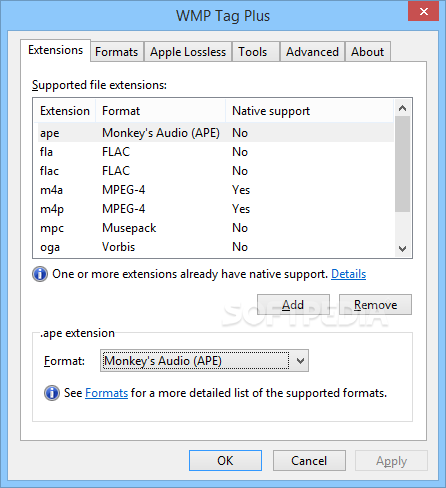The height and width of the screenshot is (488, 446).
Task: Select the fla extension row
Action: click(215, 152)
